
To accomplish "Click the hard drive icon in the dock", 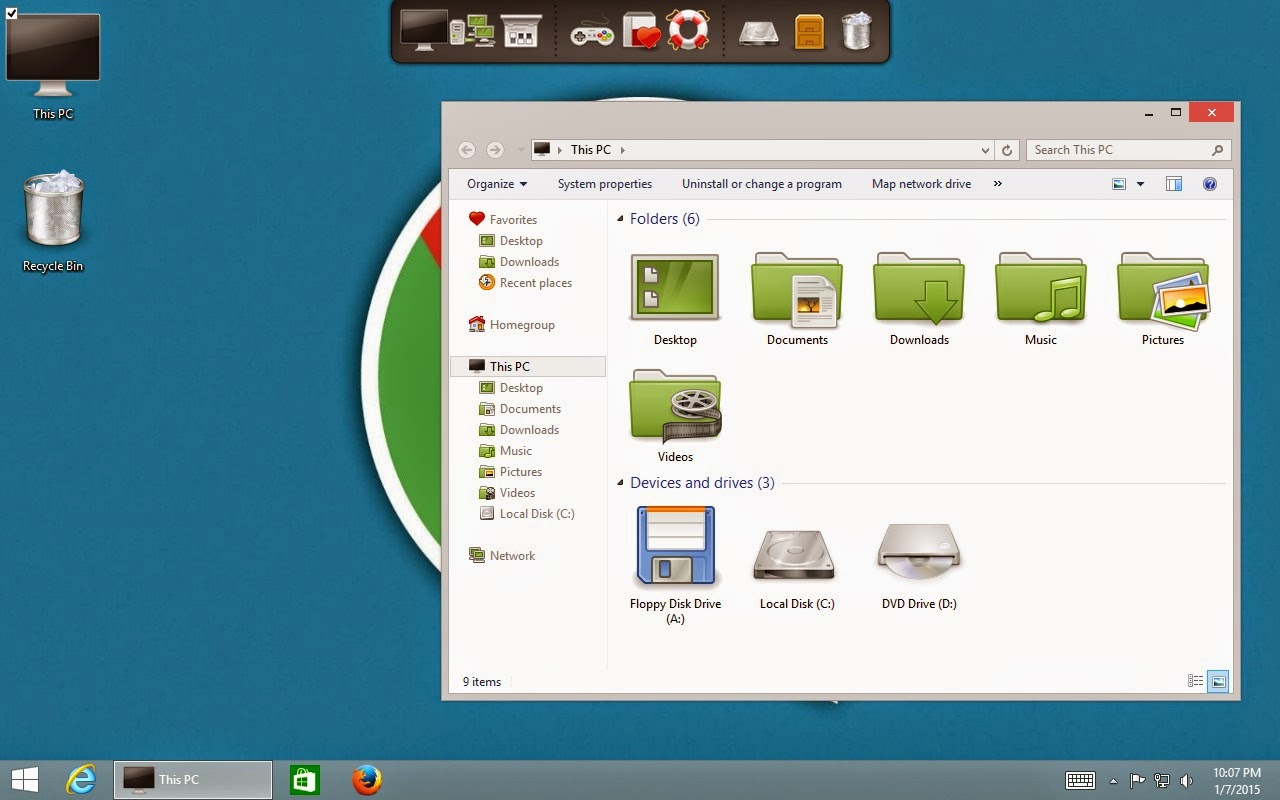I will [x=759, y=34].
